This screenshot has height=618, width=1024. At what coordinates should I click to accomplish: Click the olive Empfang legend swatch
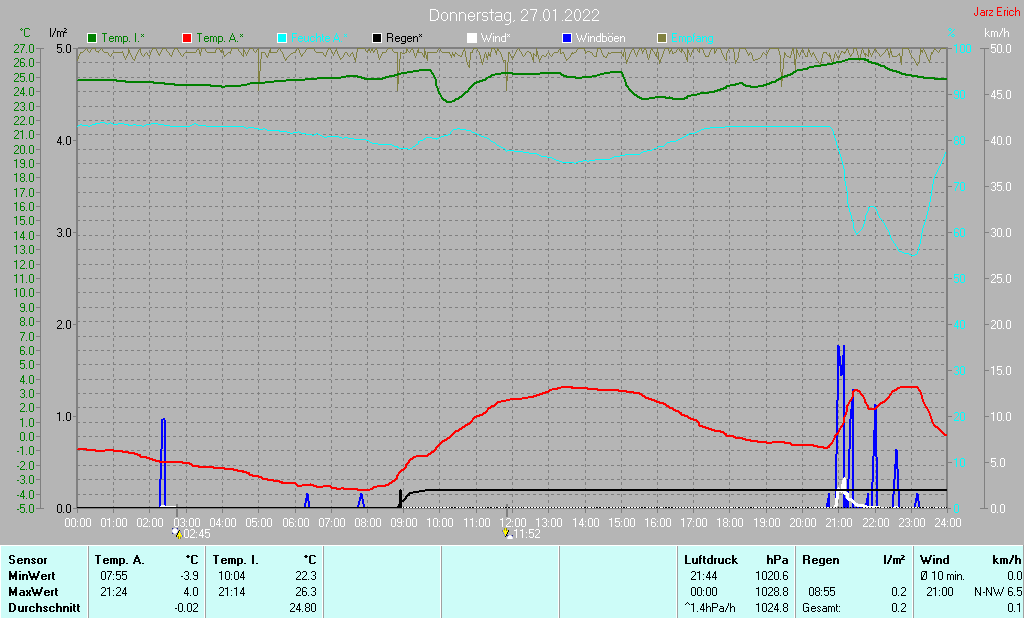point(662,39)
